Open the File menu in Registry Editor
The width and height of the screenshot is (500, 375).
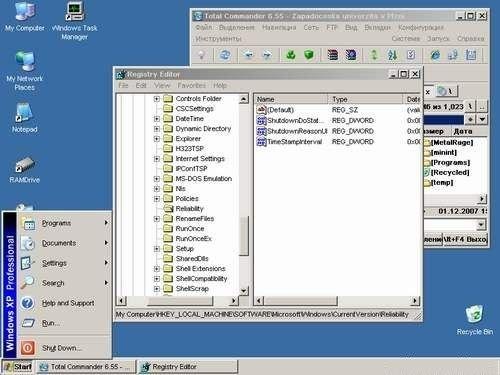[123, 85]
